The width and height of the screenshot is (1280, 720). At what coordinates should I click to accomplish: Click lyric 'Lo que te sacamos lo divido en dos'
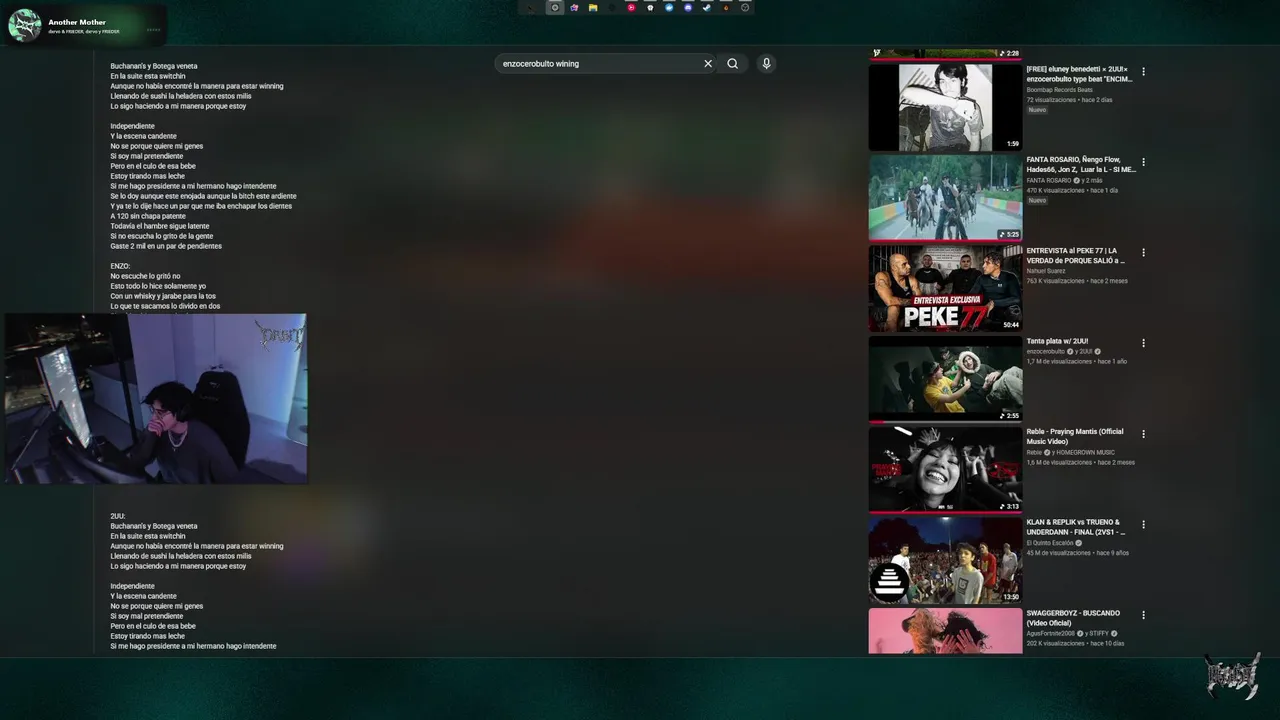point(165,306)
